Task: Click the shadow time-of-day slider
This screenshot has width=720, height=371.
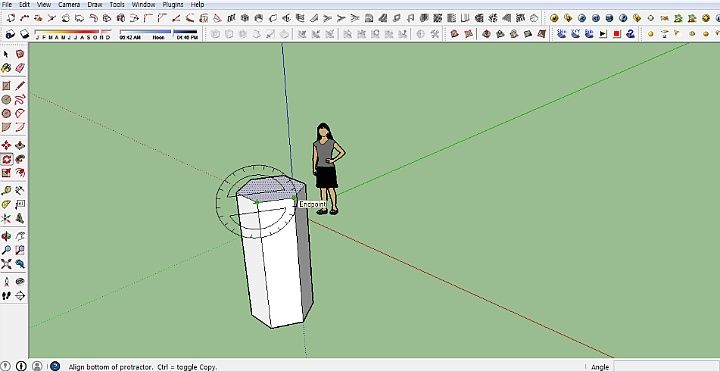Action: click(x=158, y=34)
